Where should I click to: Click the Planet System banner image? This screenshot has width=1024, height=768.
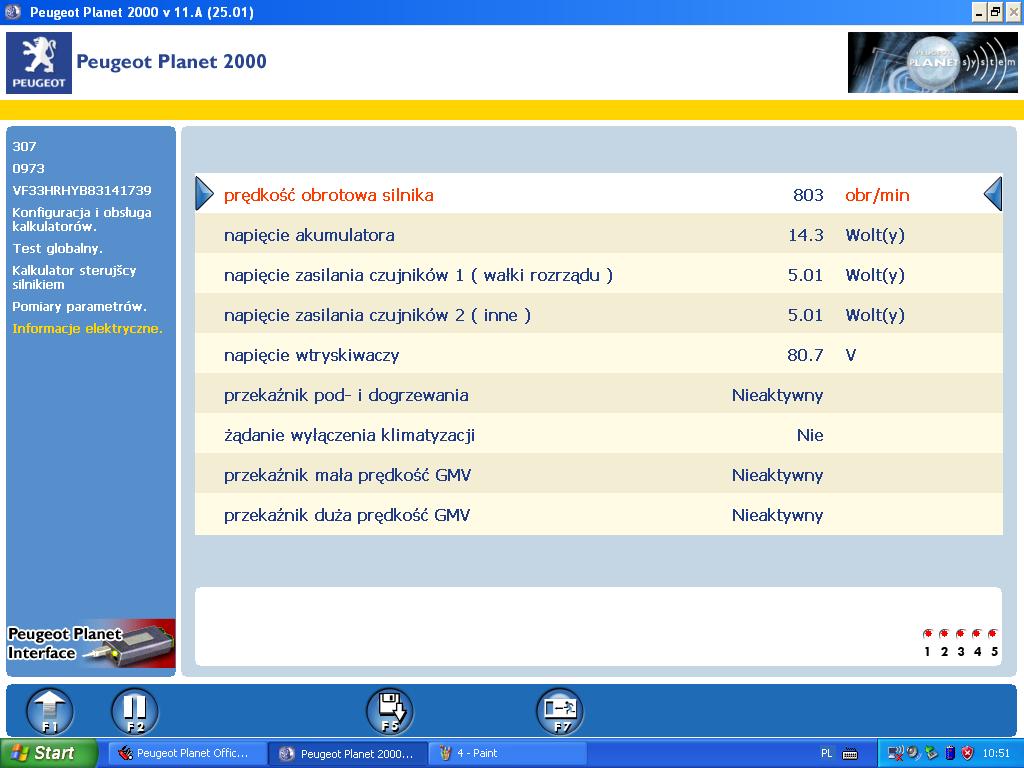pyautogui.click(x=932, y=63)
